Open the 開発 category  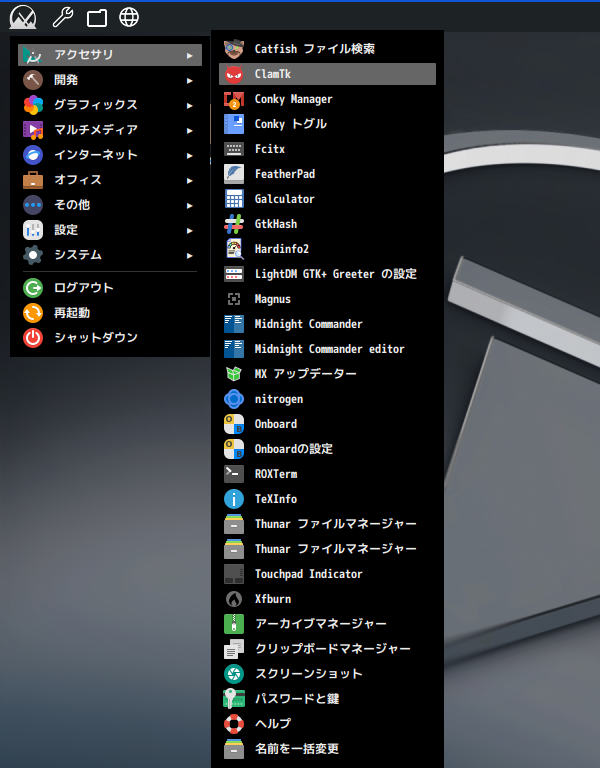coord(110,80)
